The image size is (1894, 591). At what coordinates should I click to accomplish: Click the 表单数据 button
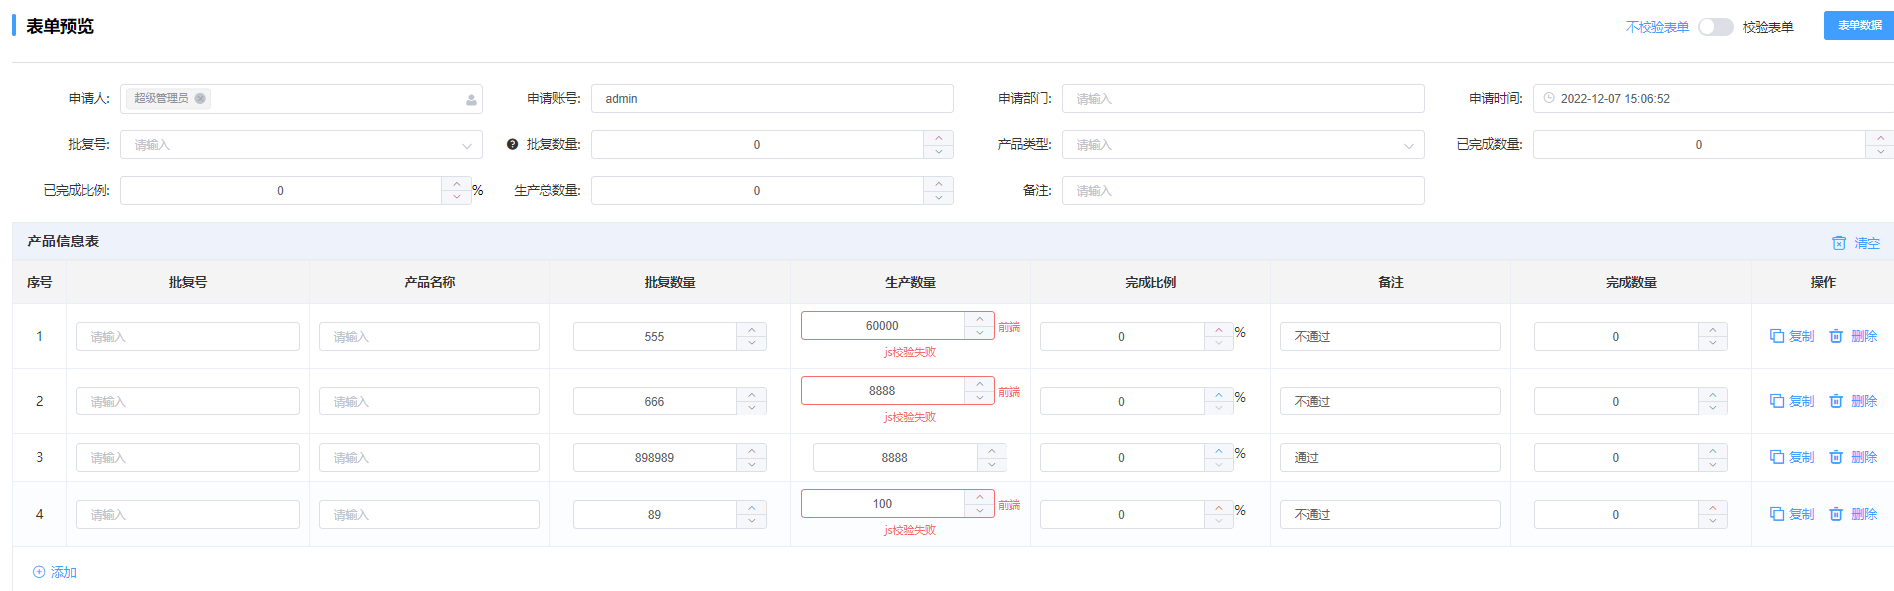[x=1859, y=26]
